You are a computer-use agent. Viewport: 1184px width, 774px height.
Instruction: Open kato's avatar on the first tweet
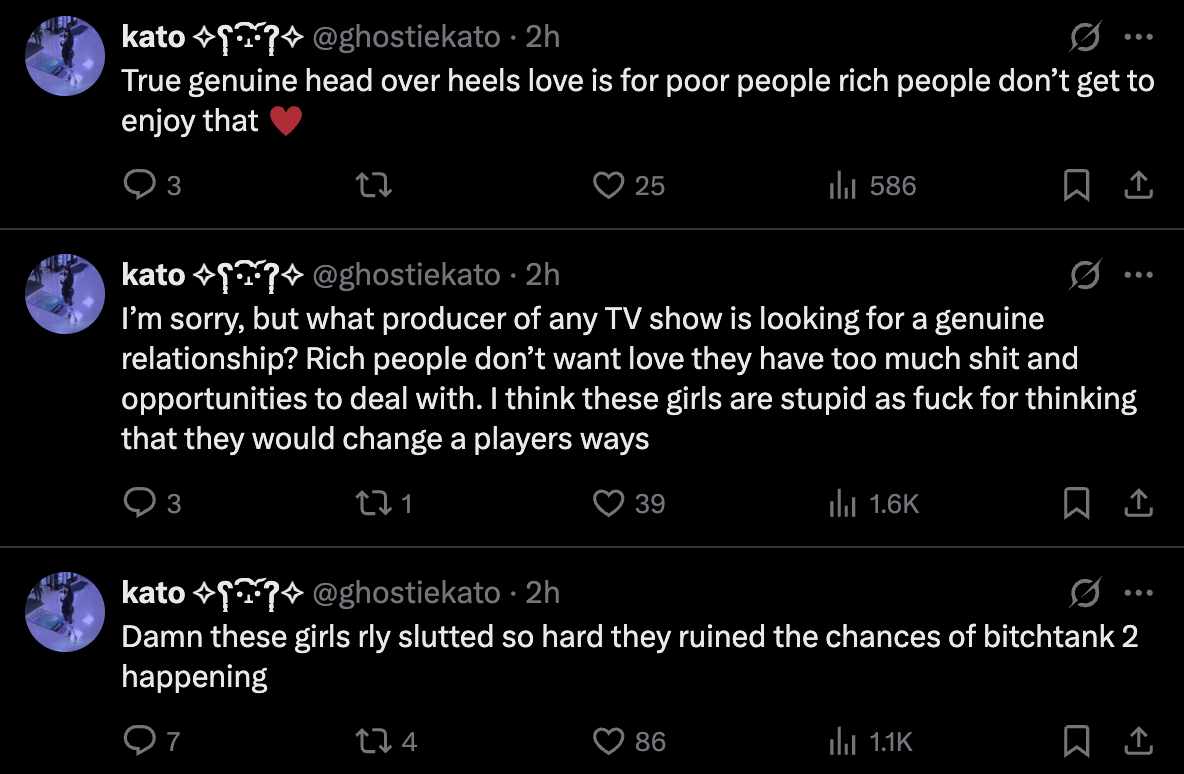(65, 56)
